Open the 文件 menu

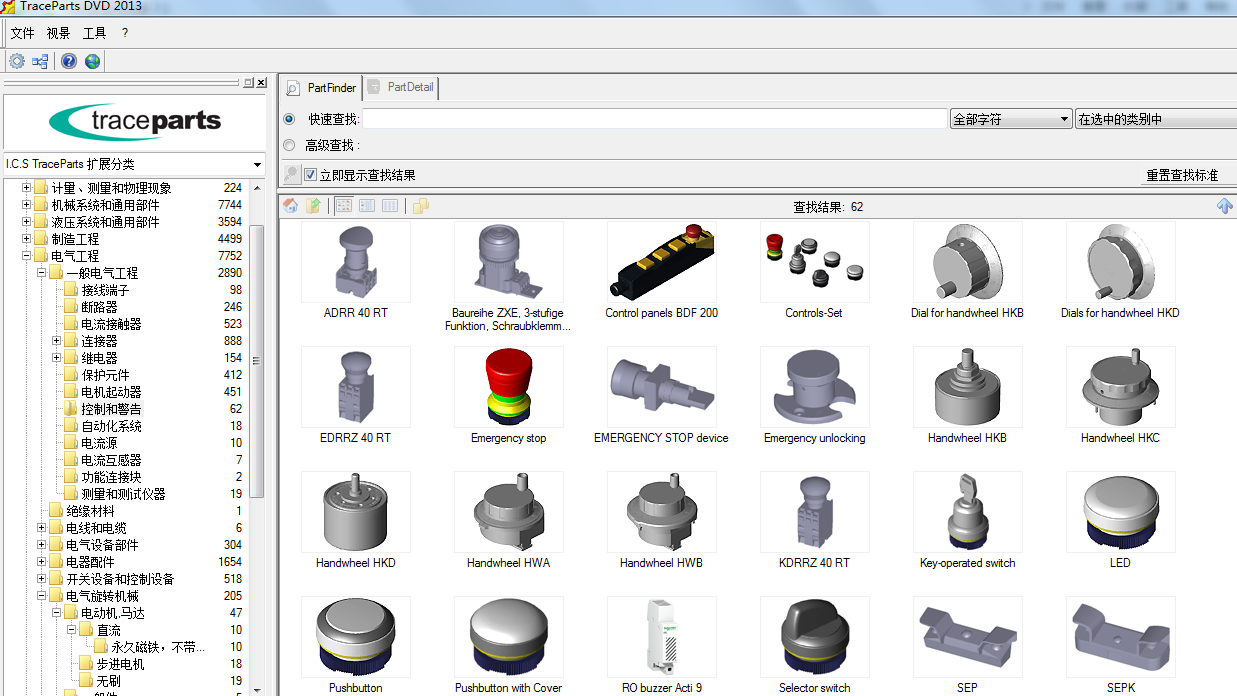[x=22, y=32]
